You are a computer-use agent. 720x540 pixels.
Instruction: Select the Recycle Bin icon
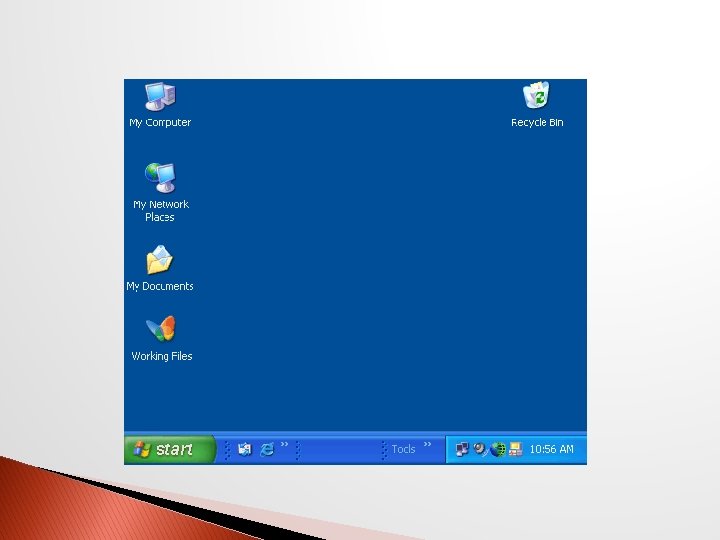click(536, 95)
